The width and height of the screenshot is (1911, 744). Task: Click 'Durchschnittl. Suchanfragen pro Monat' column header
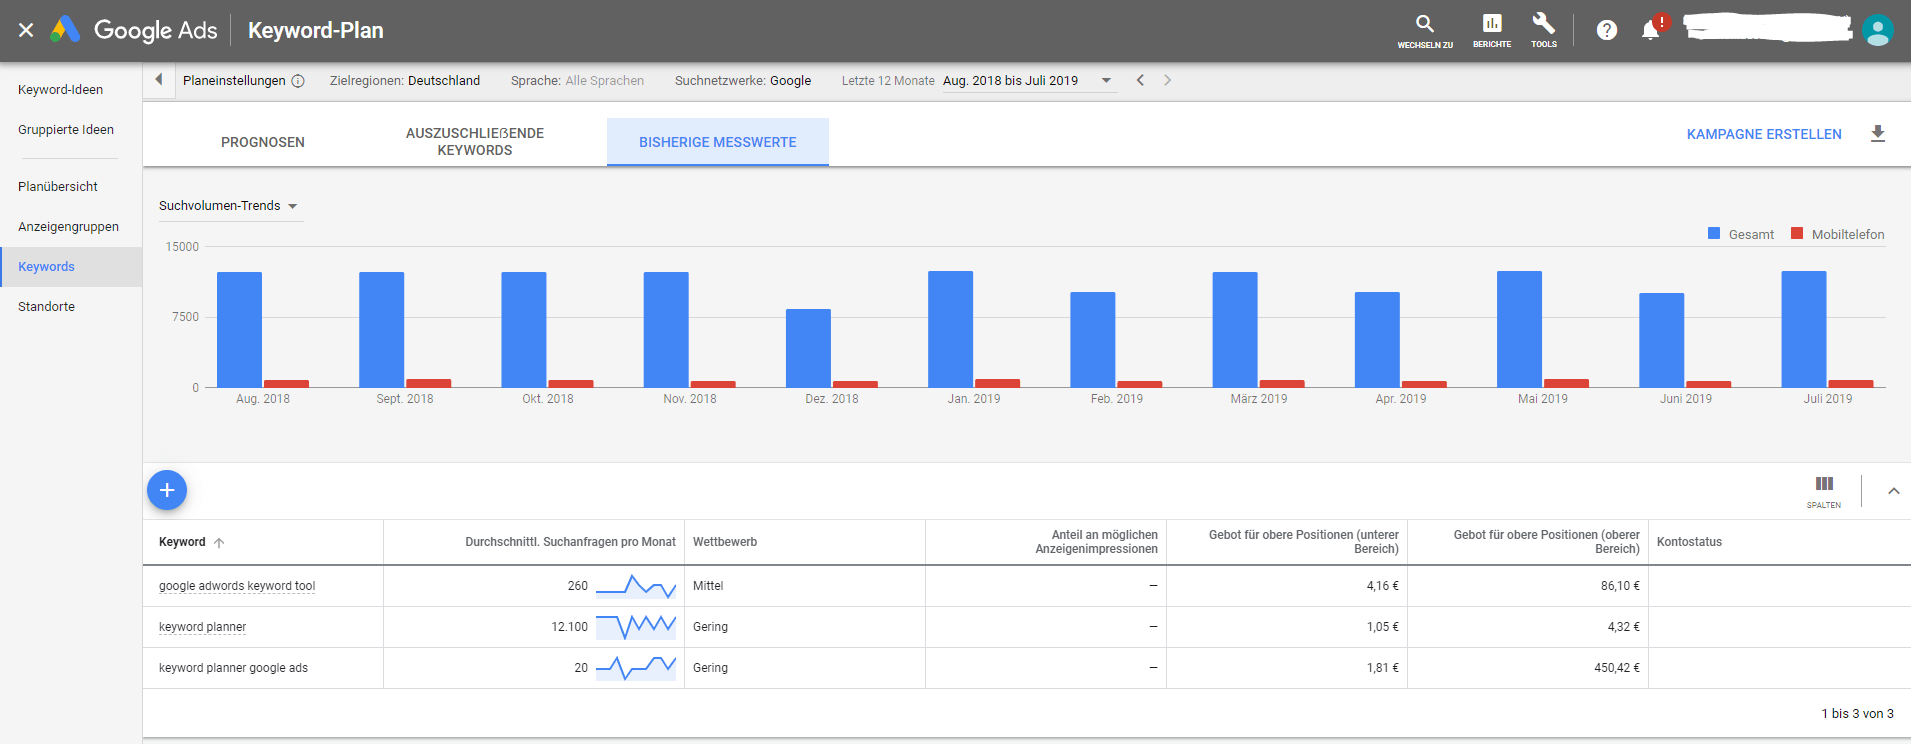click(570, 542)
